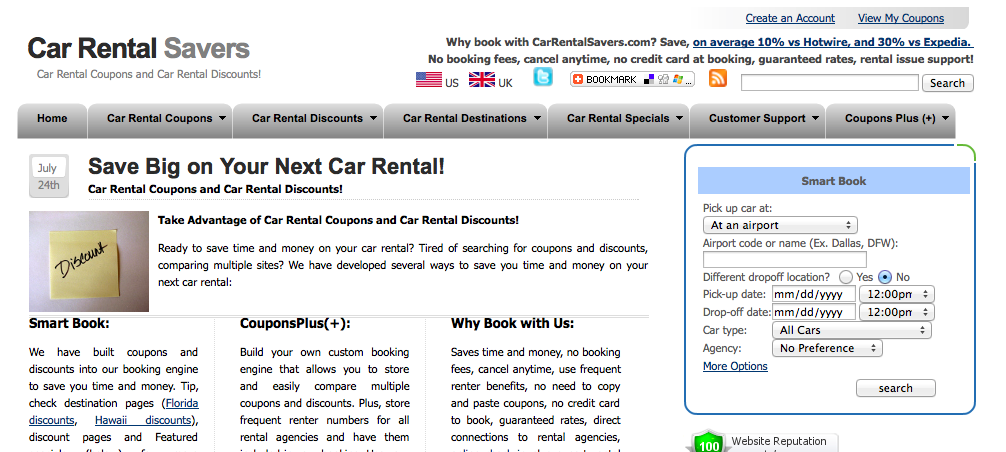Image resolution: width=1006 pixels, height=452 pixels.
Task: Open the Hotwire and Expedia savings link
Action: 833,42
